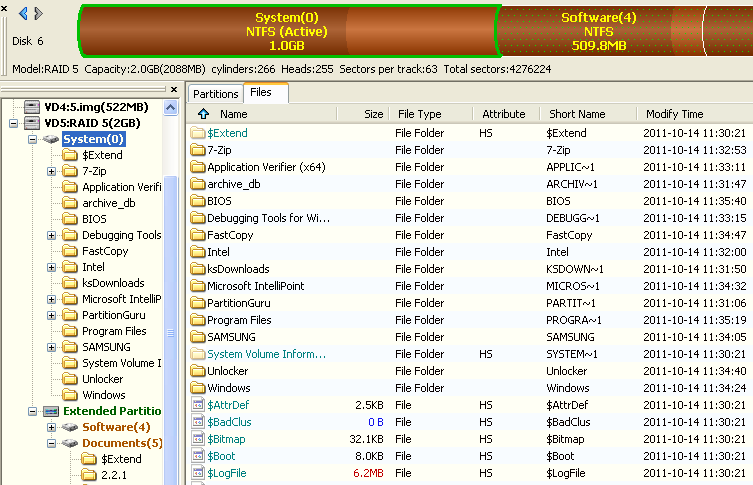Select System Volume Information folder in file list
Viewport: 753px width, 485px height.
(266, 354)
